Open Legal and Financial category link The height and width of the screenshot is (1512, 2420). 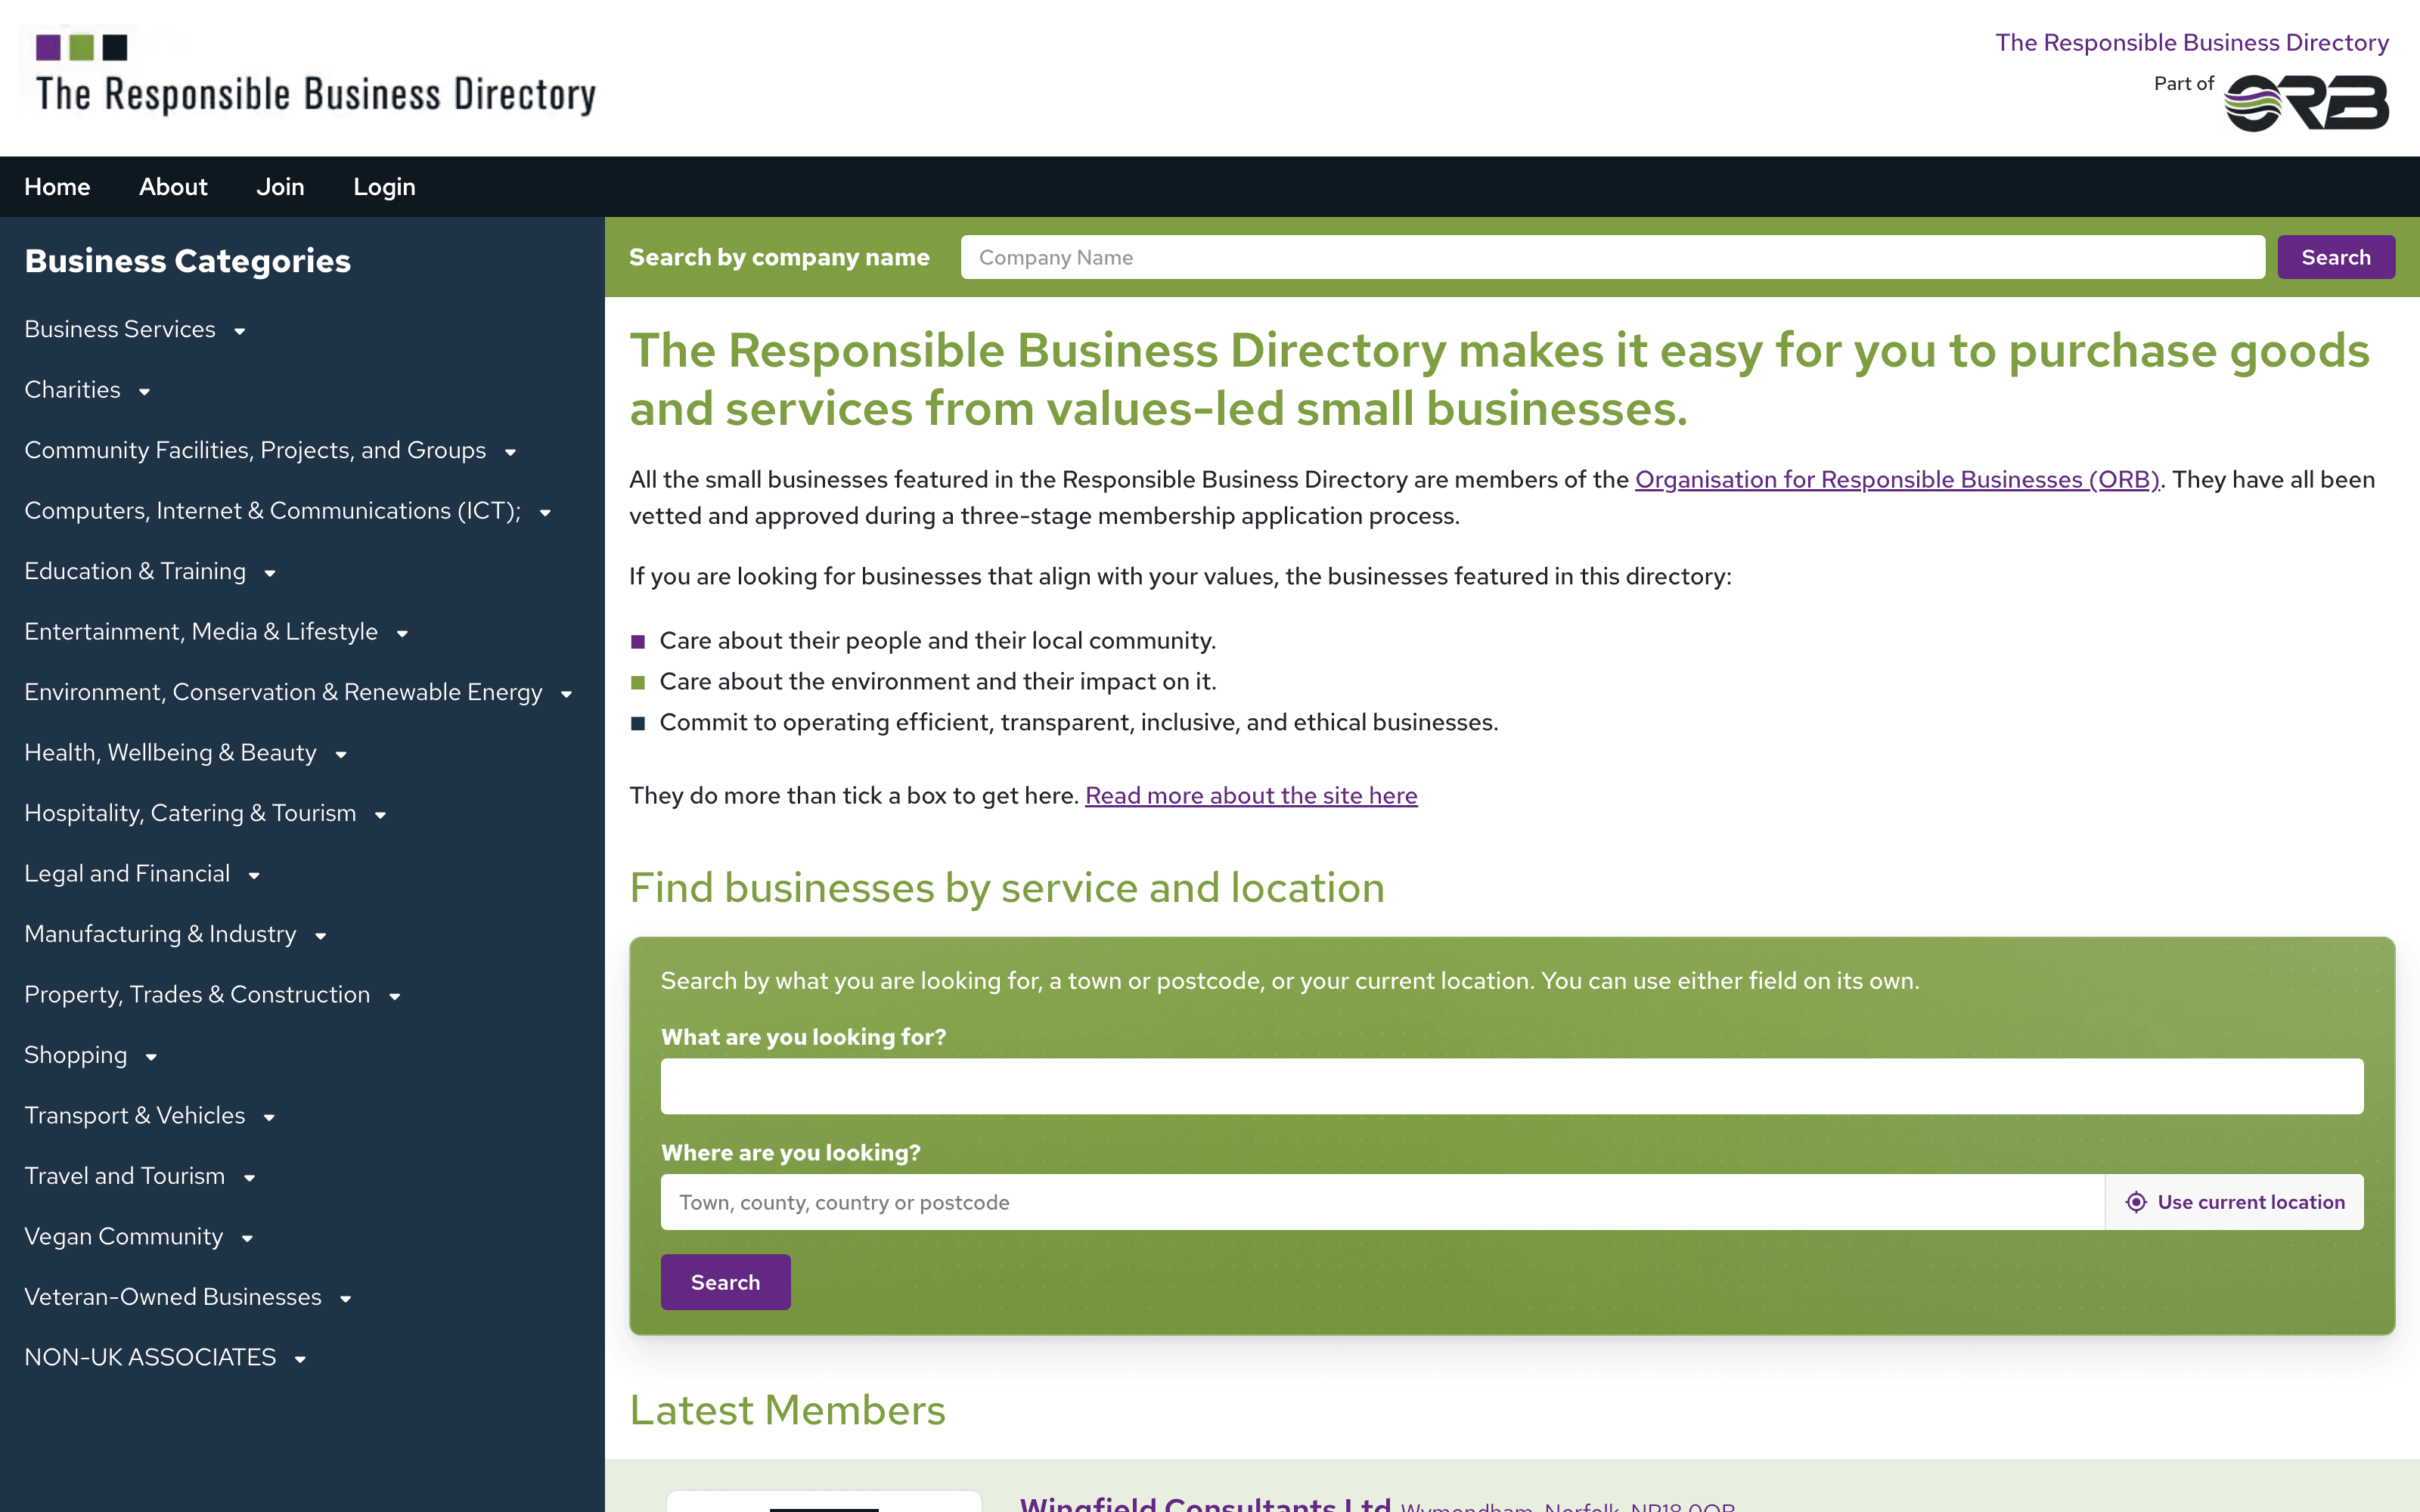tap(127, 874)
